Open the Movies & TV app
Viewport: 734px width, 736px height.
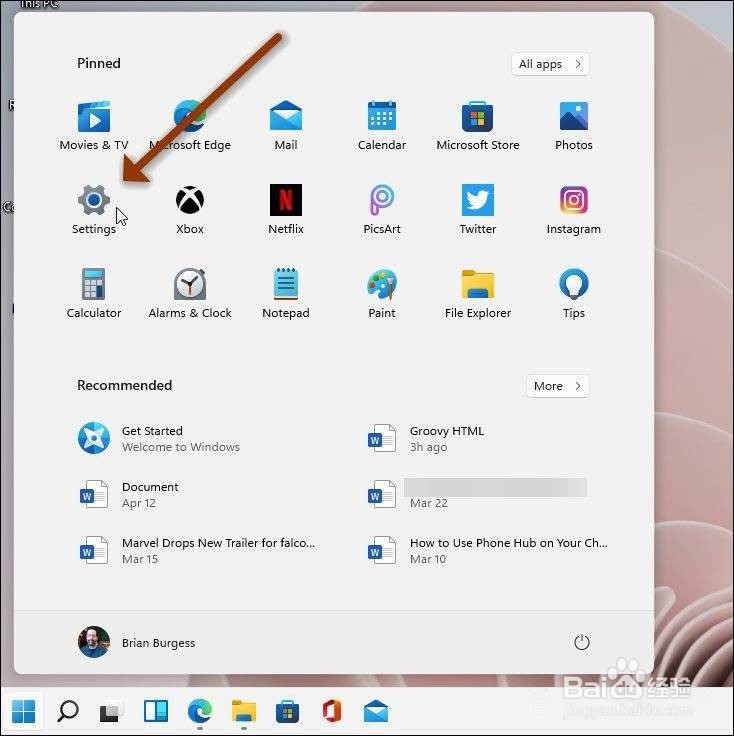click(94, 125)
